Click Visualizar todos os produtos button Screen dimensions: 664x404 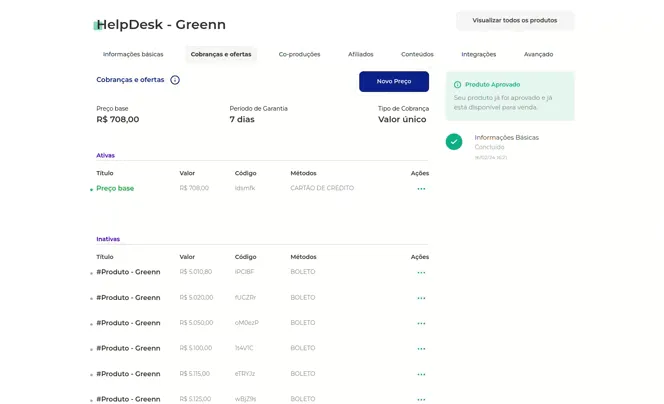pos(515,20)
